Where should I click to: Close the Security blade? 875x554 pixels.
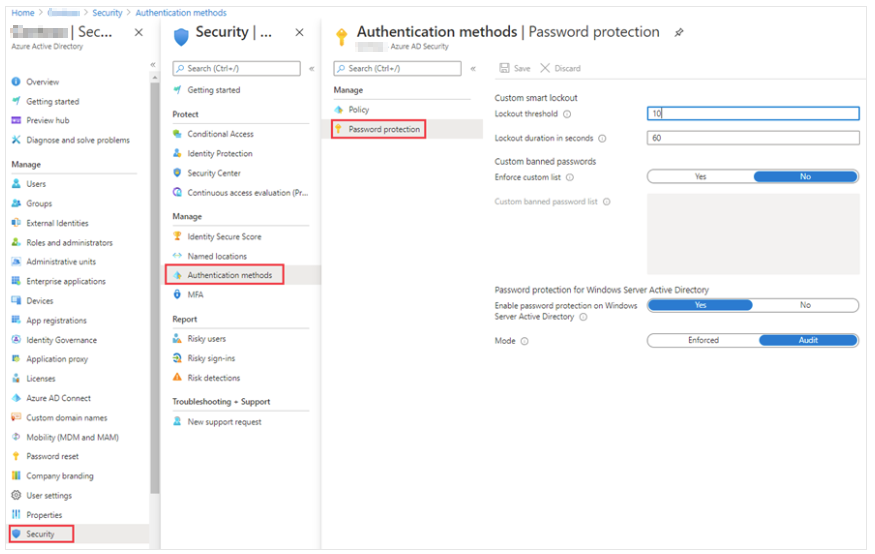[299, 33]
